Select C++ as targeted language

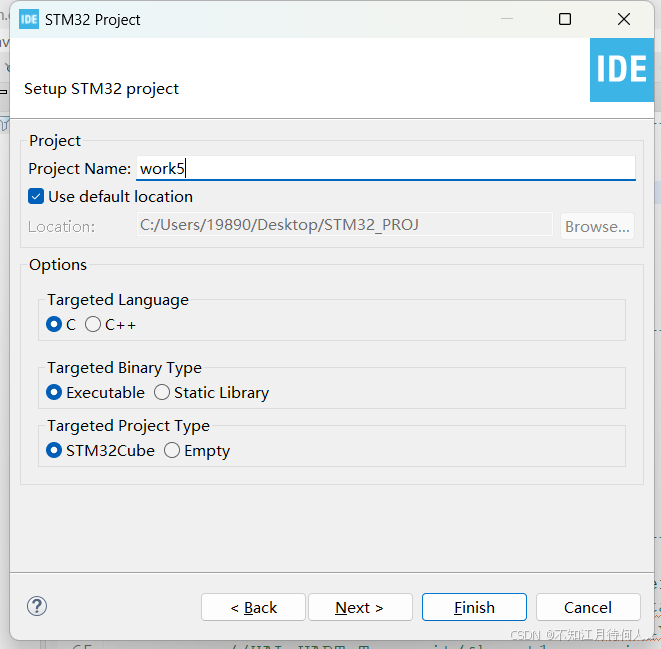point(93,324)
